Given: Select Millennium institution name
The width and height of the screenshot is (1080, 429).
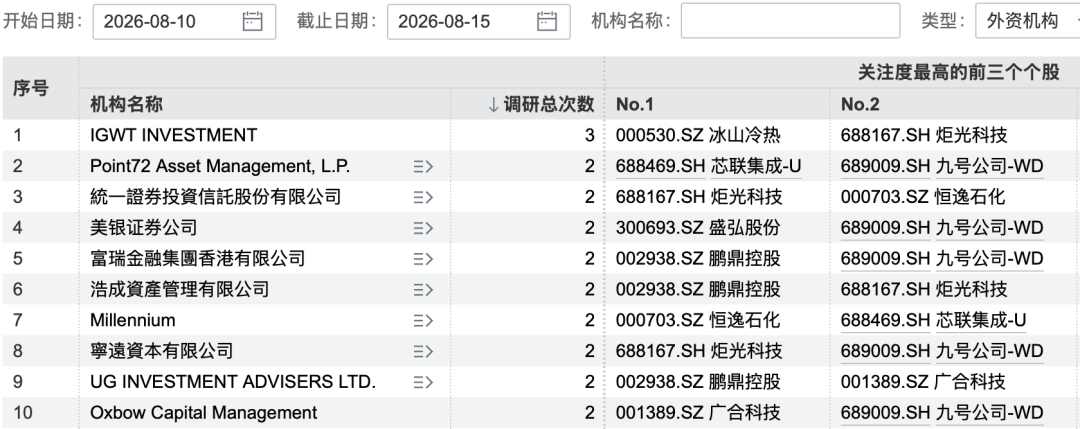Looking at the screenshot, I should click(133, 320).
